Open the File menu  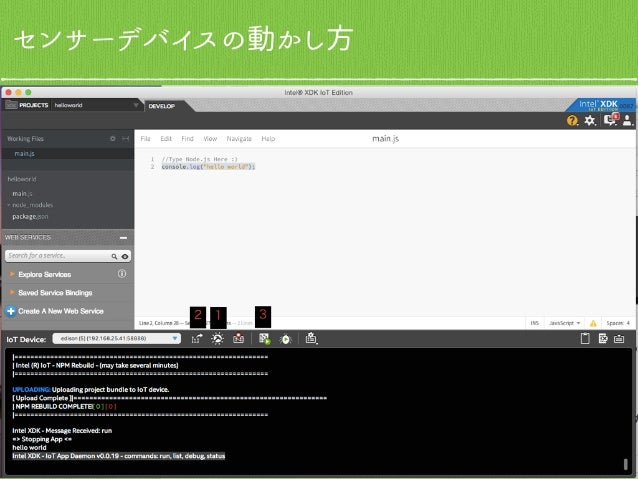click(145, 139)
